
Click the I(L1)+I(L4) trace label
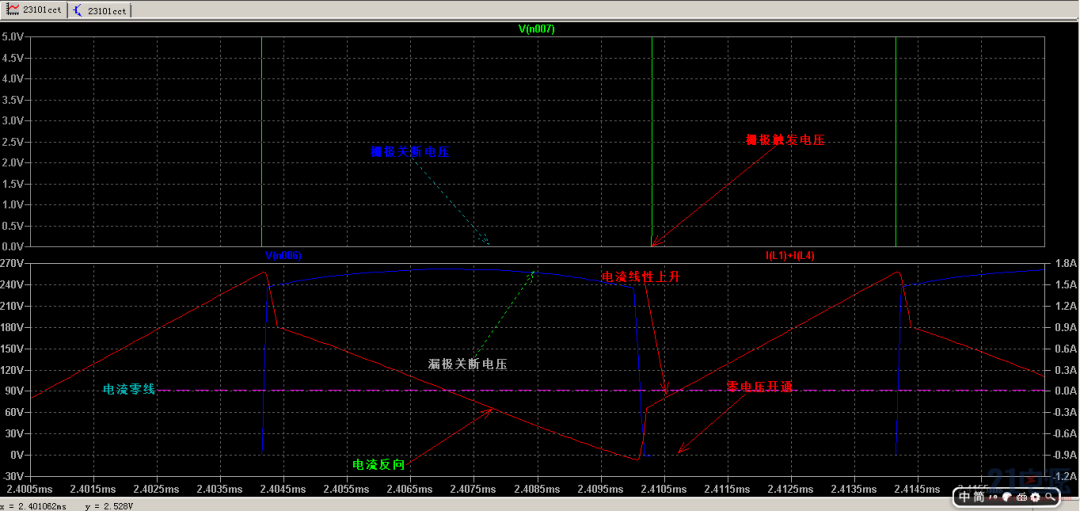(789, 256)
